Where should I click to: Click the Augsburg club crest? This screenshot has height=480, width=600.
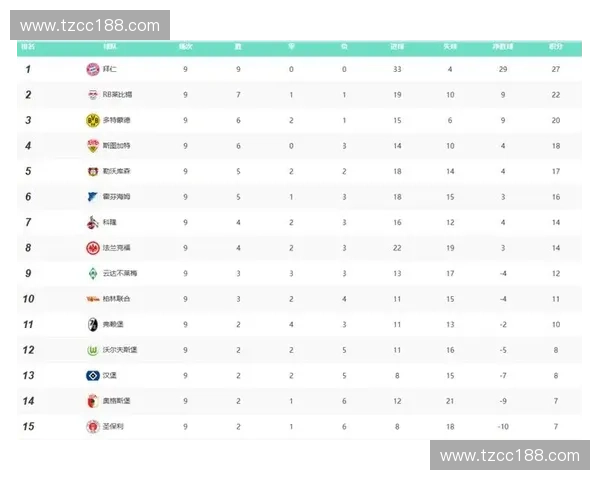[x=93, y=401]
